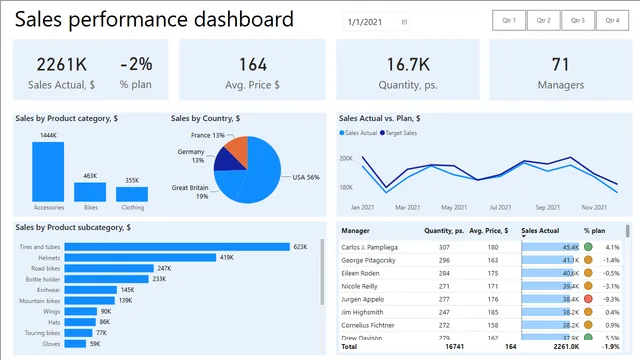Click red status dot for Jurgen Appelo
Viewport: 640px width, 360px height.
click(588, 299)
